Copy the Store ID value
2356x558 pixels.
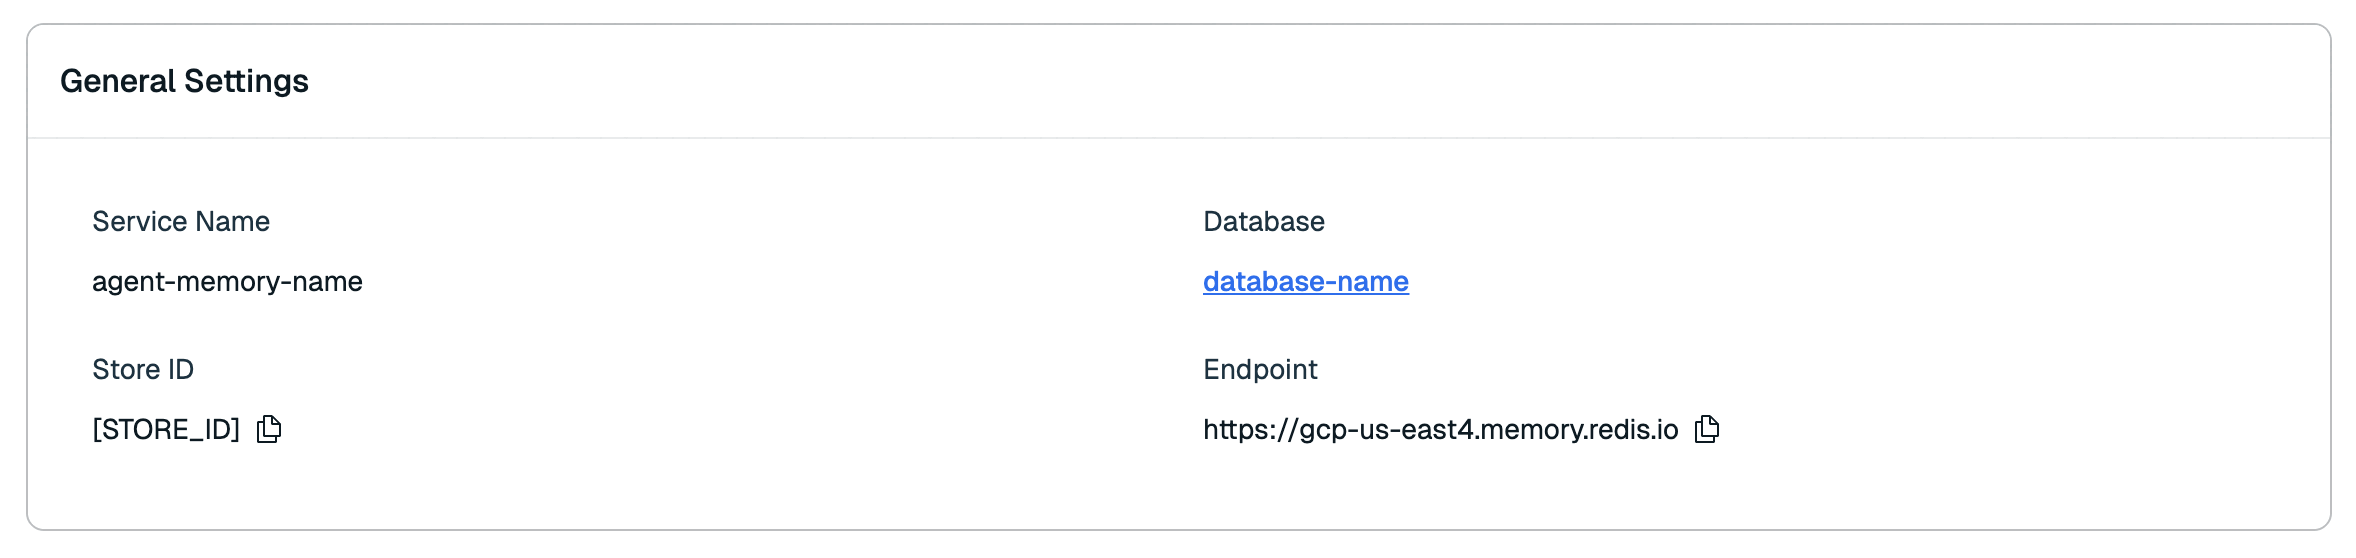269,429
